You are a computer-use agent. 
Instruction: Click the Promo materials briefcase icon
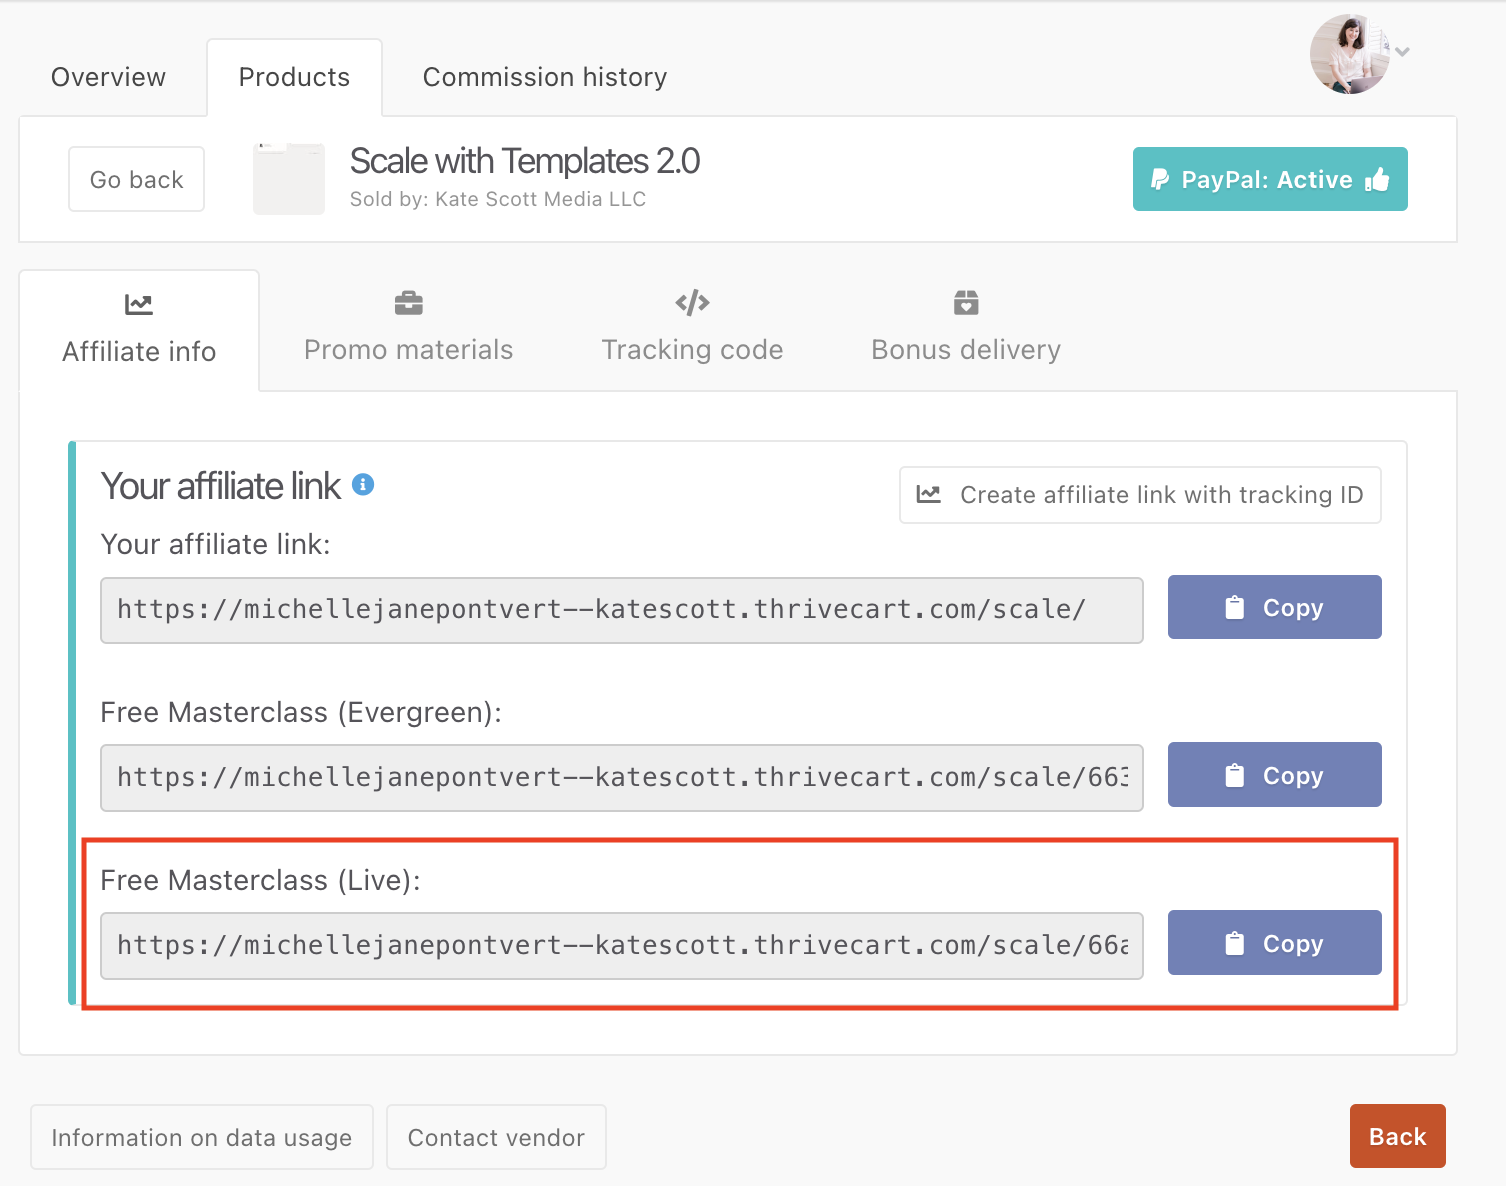pyautogui.click(x=407, y=302)
